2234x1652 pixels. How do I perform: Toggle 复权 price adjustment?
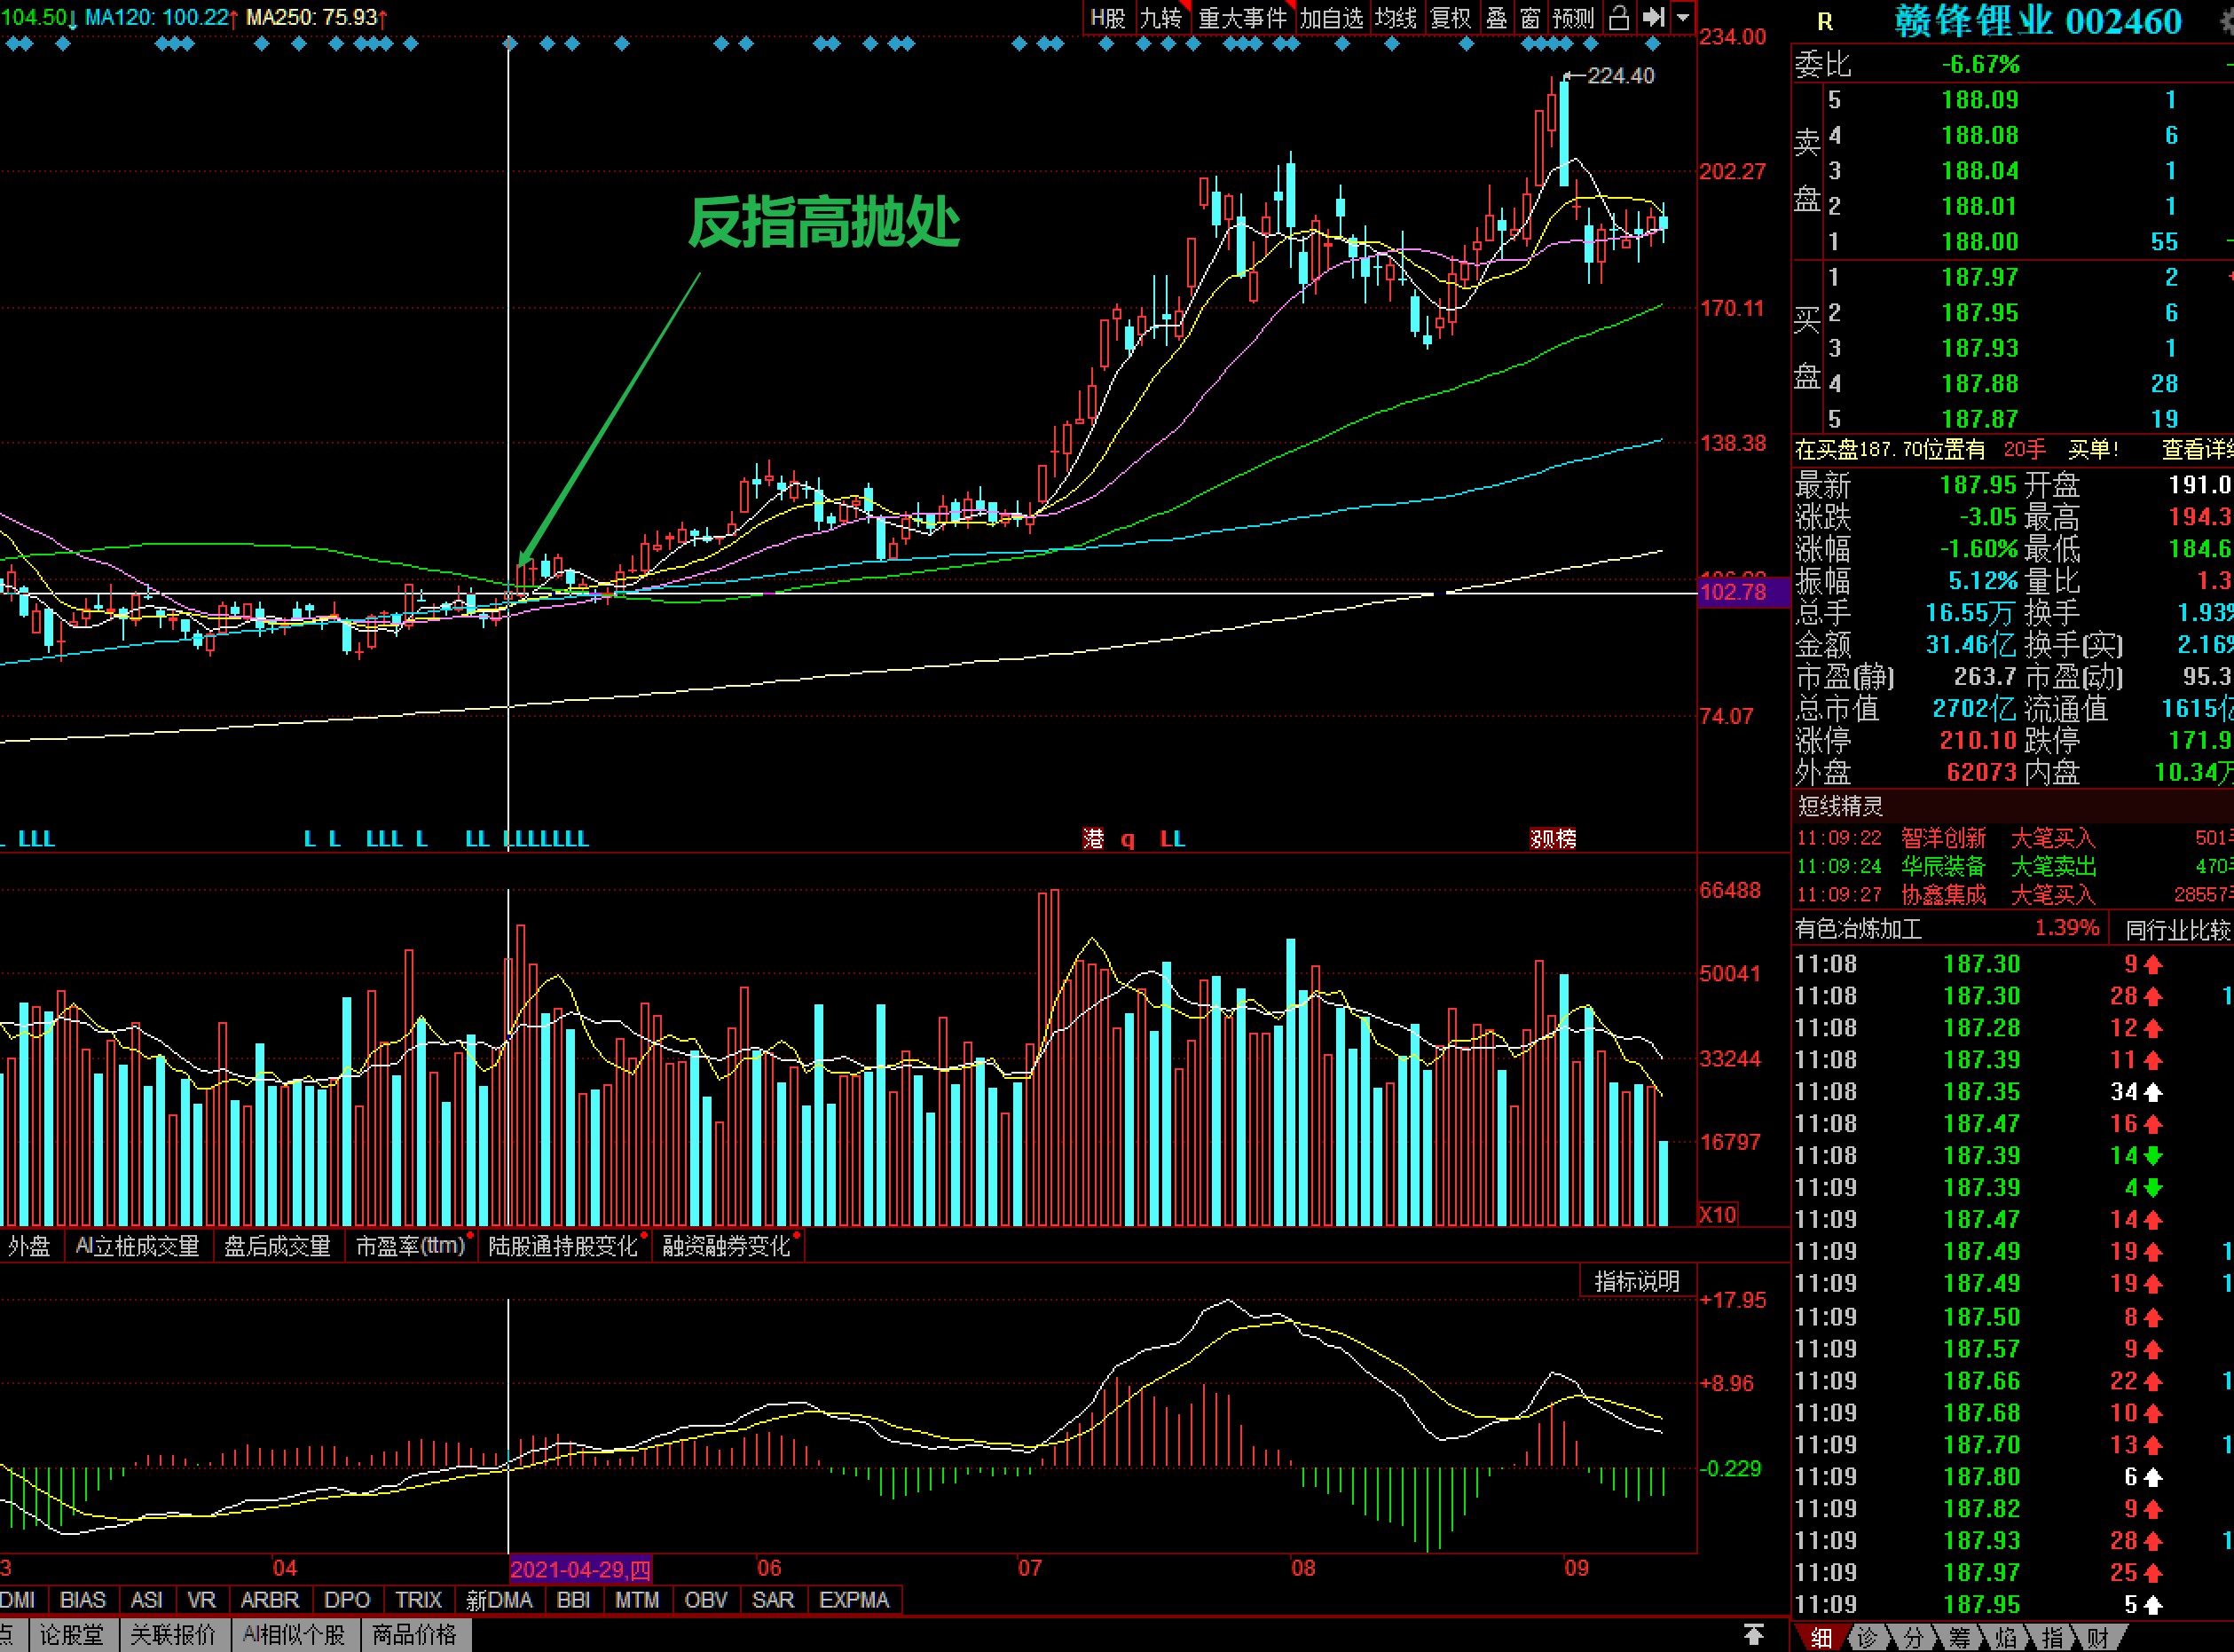[x=1450, y=18]
